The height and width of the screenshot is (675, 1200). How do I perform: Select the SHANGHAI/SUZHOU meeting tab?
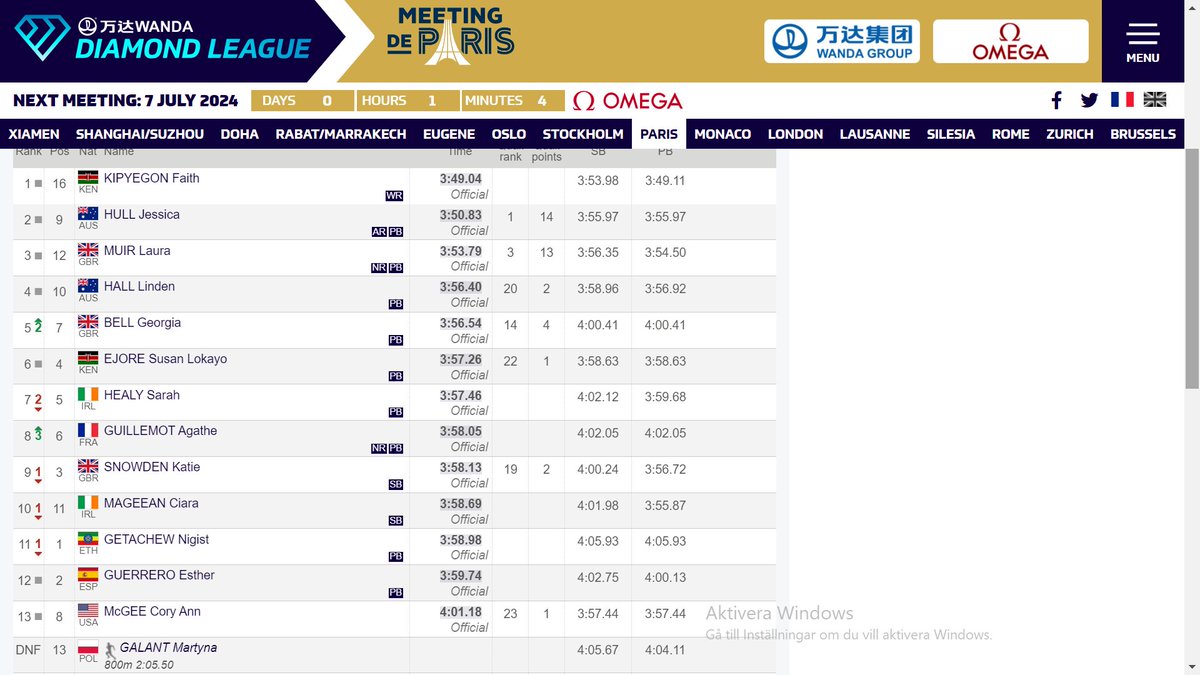coord(140,134)
